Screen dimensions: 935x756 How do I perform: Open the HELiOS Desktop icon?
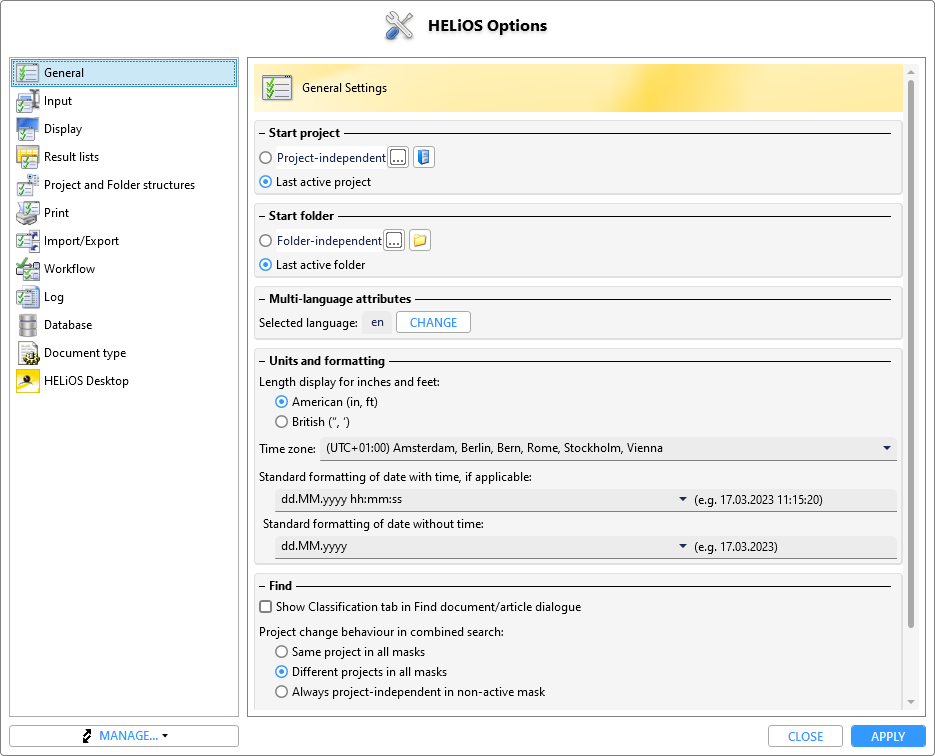(27, 381)
